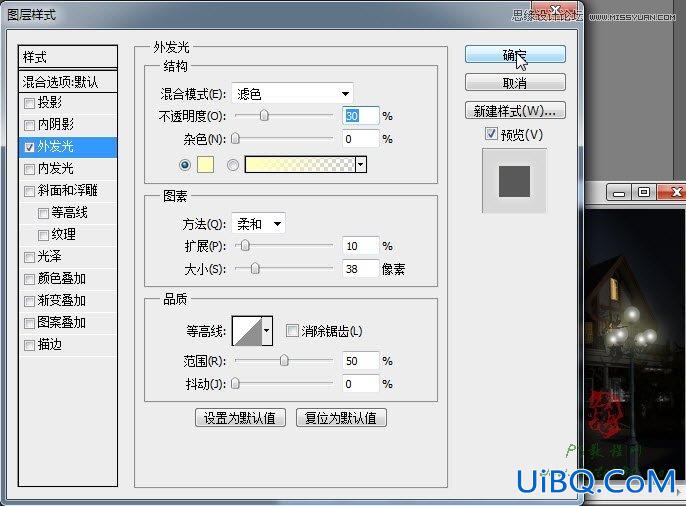Open the yellow glow color swatch
Image resolution: width=686 pixels, height=506 pixels.
tap(206, 164)
